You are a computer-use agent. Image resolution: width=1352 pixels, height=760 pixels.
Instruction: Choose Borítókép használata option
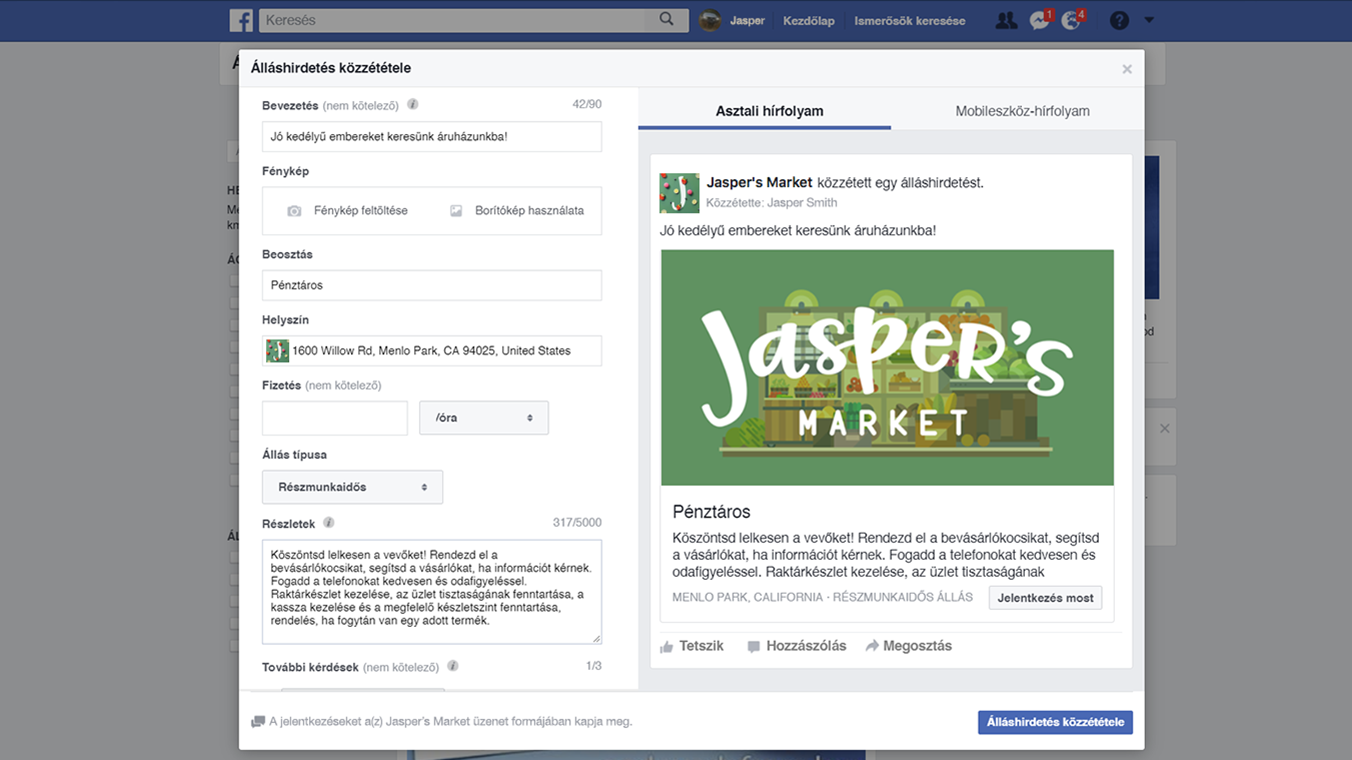517,211
